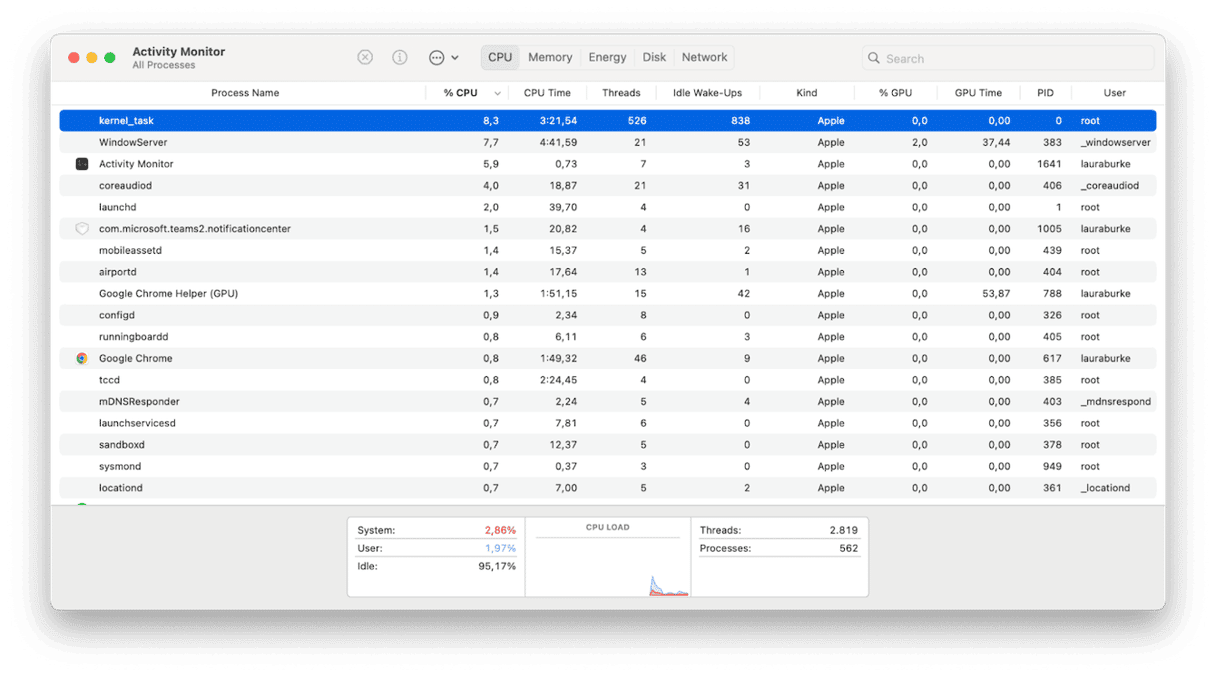1216x677 pixels.
Task: Select the Network tab
Action: 703,57
